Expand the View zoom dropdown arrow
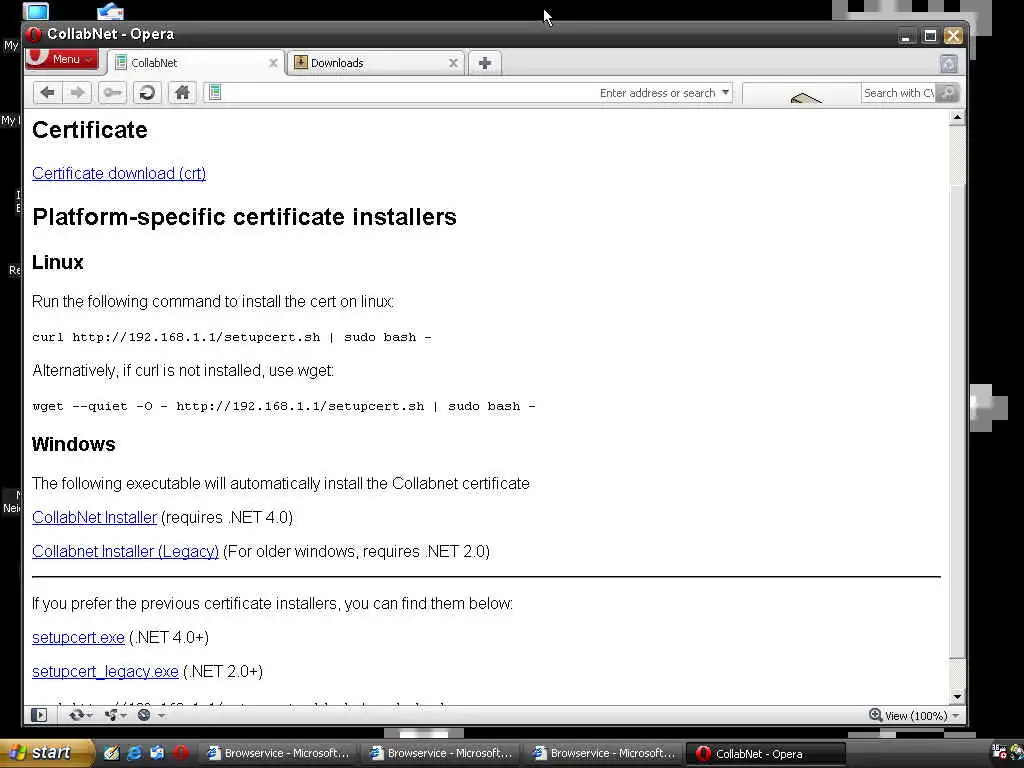The width and height of the screenshot is (1024, 768). click(x=955, y=716)
